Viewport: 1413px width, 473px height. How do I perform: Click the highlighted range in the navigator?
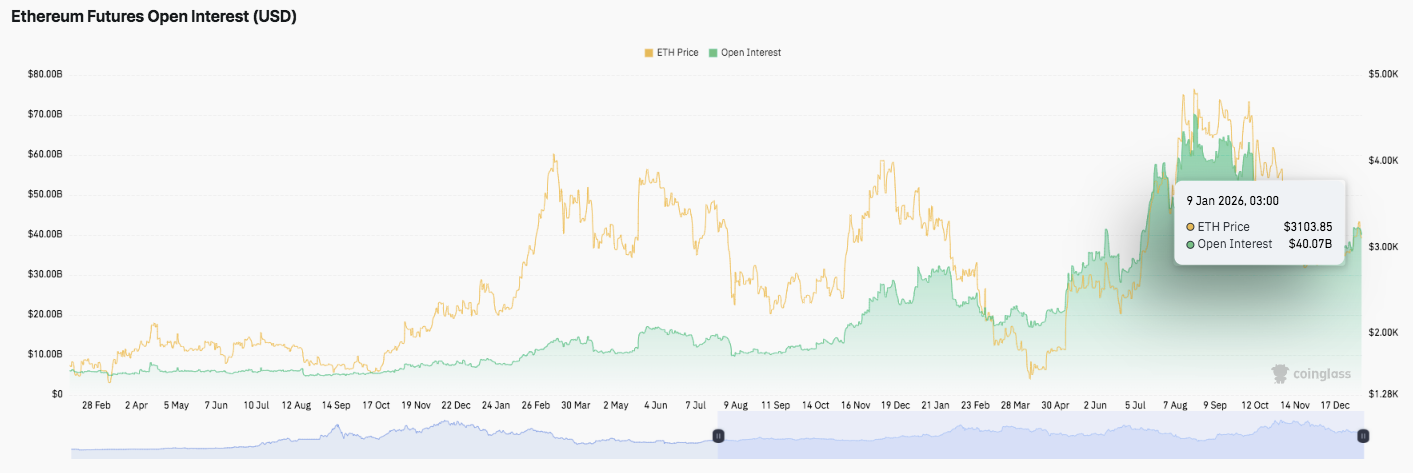click(1040, 438)
